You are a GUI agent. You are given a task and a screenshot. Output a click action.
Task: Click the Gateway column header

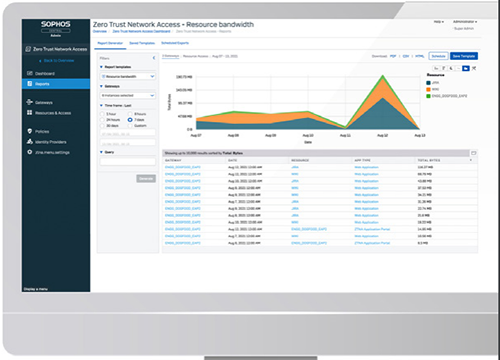coord(173,160)
